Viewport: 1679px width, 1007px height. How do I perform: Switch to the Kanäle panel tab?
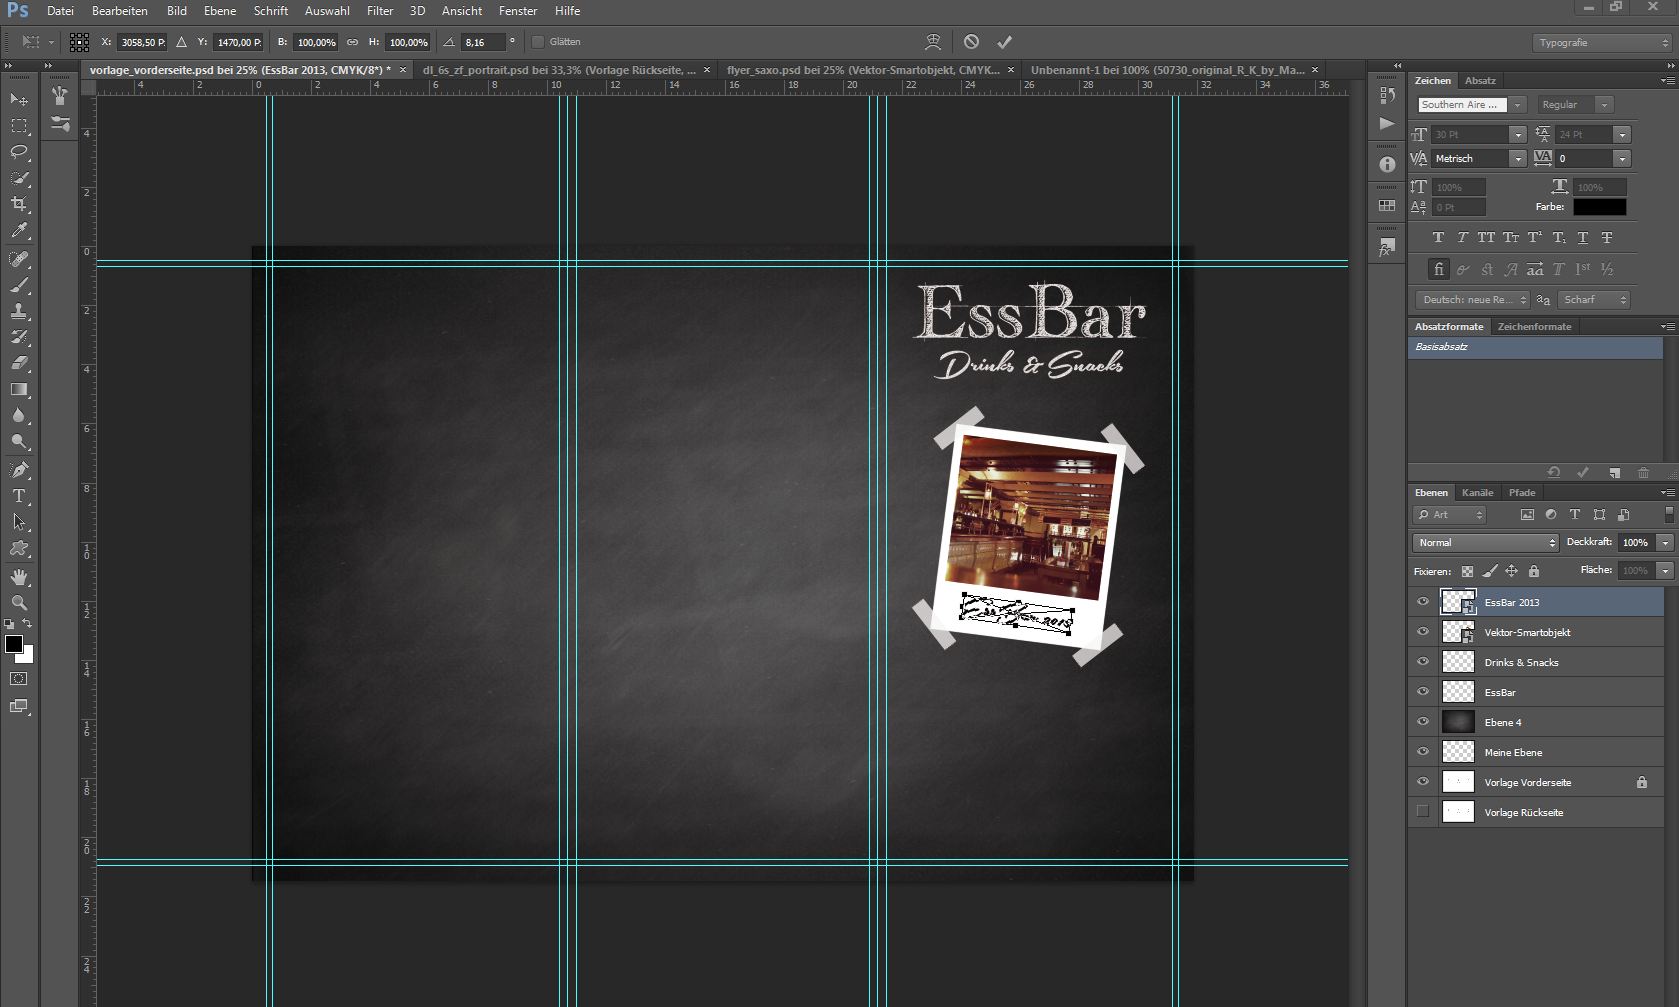pyautogui.click(x=1477, y=492)
